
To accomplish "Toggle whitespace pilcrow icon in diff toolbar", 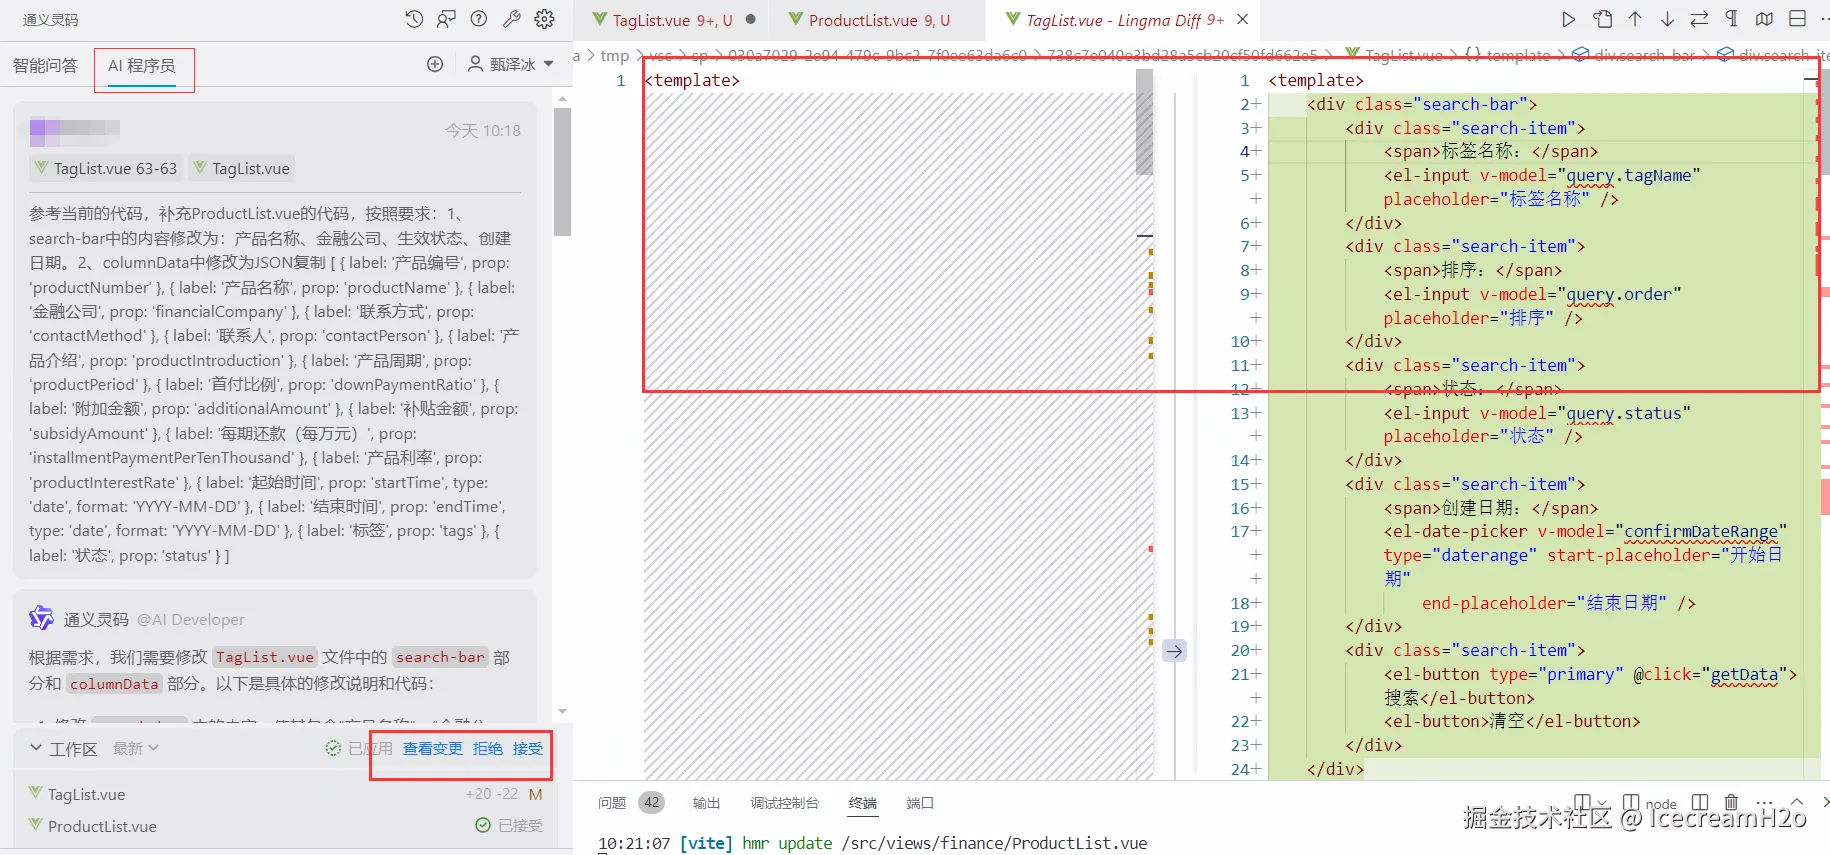I will point(1731,19).
